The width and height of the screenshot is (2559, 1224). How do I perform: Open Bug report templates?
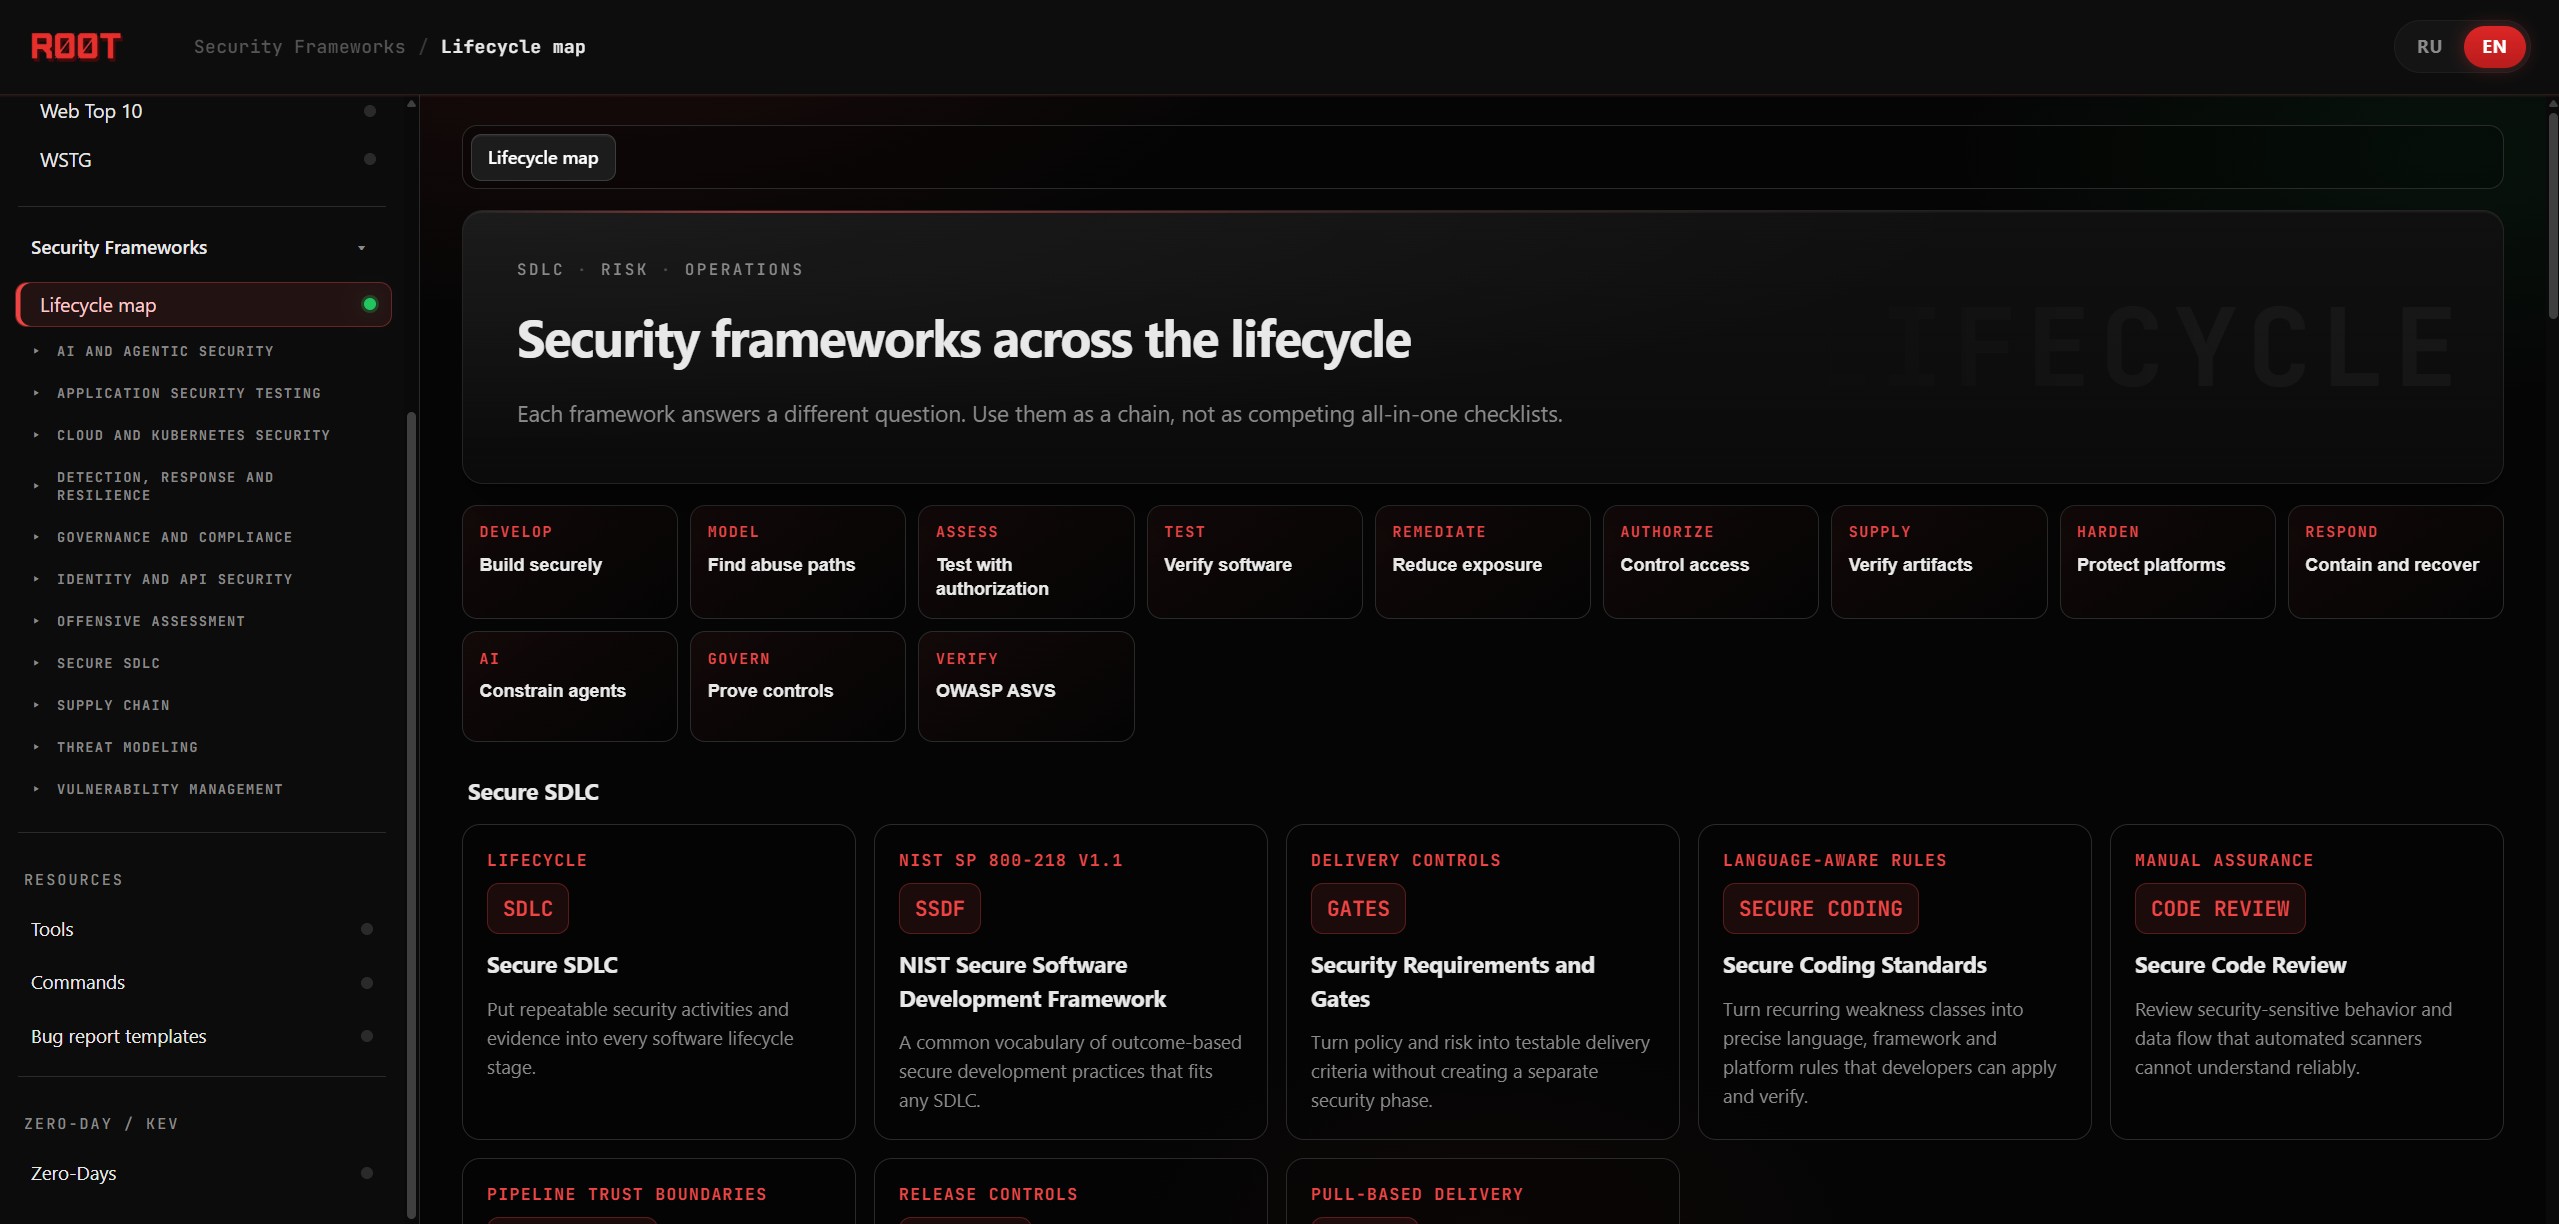coord(203,1036)
